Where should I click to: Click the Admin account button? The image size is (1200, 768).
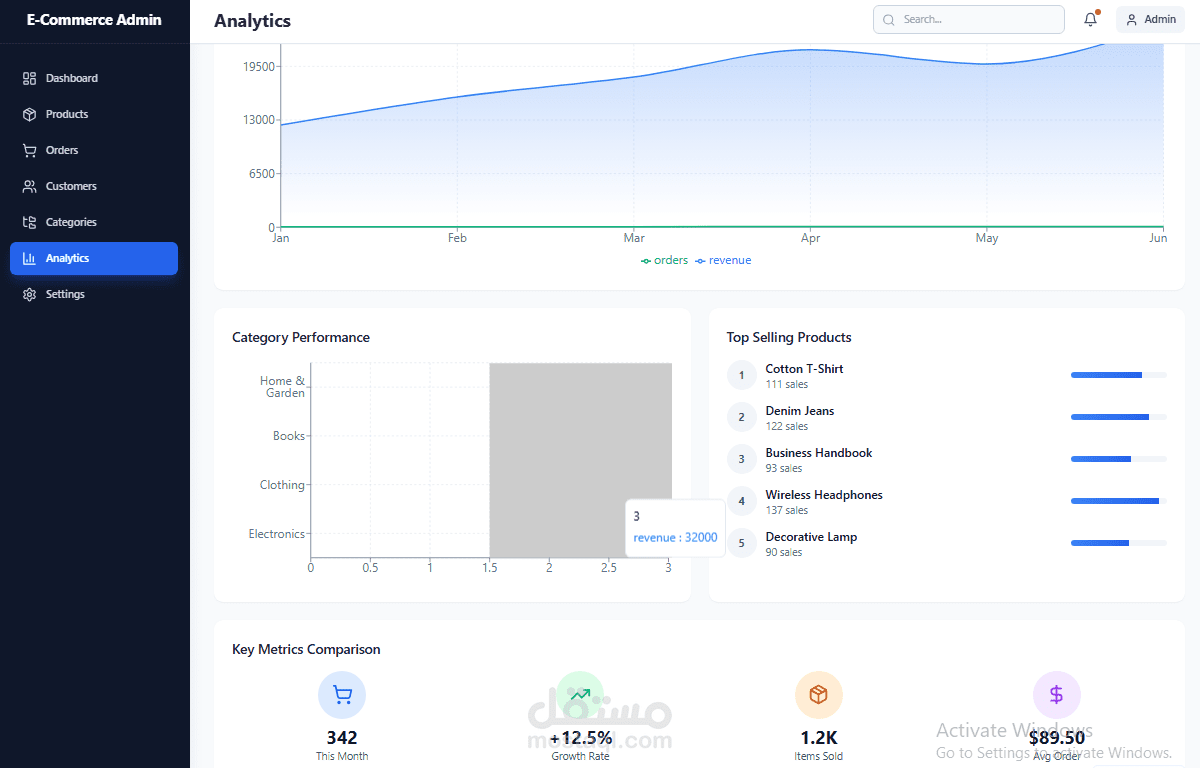coord(1150,20)
